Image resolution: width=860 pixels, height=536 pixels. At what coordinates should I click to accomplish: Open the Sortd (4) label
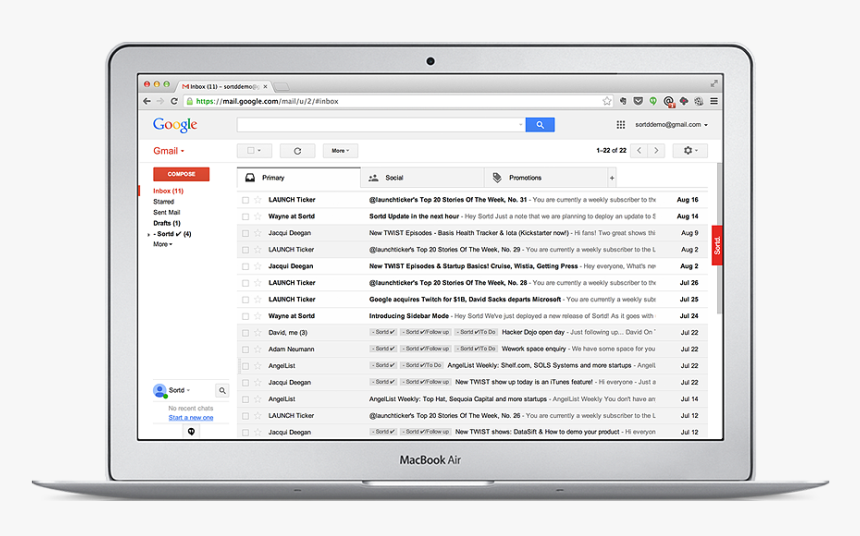tap(172, 234)
